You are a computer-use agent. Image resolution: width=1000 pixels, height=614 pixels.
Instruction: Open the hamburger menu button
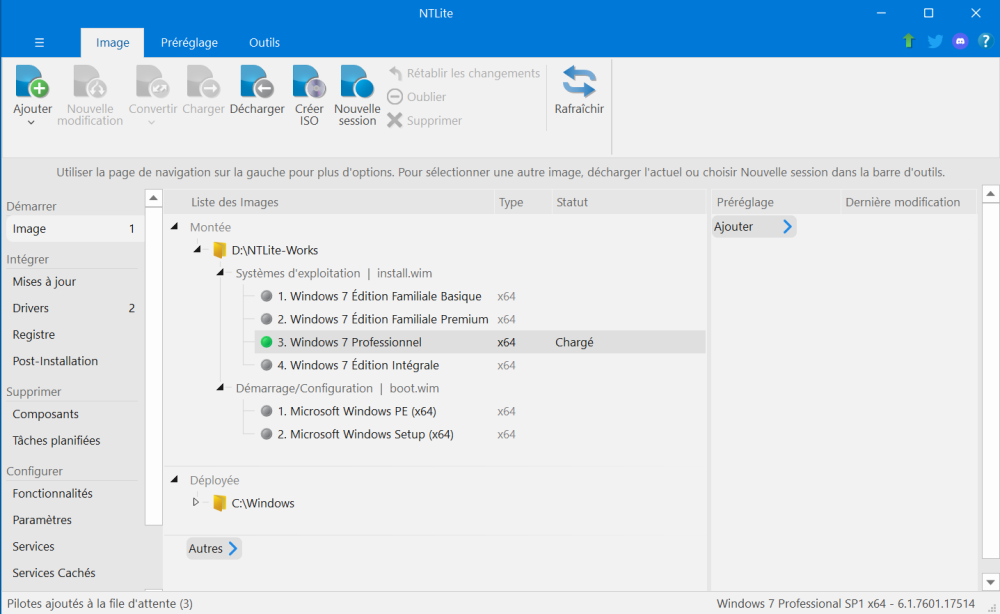[x=40, y=43]
